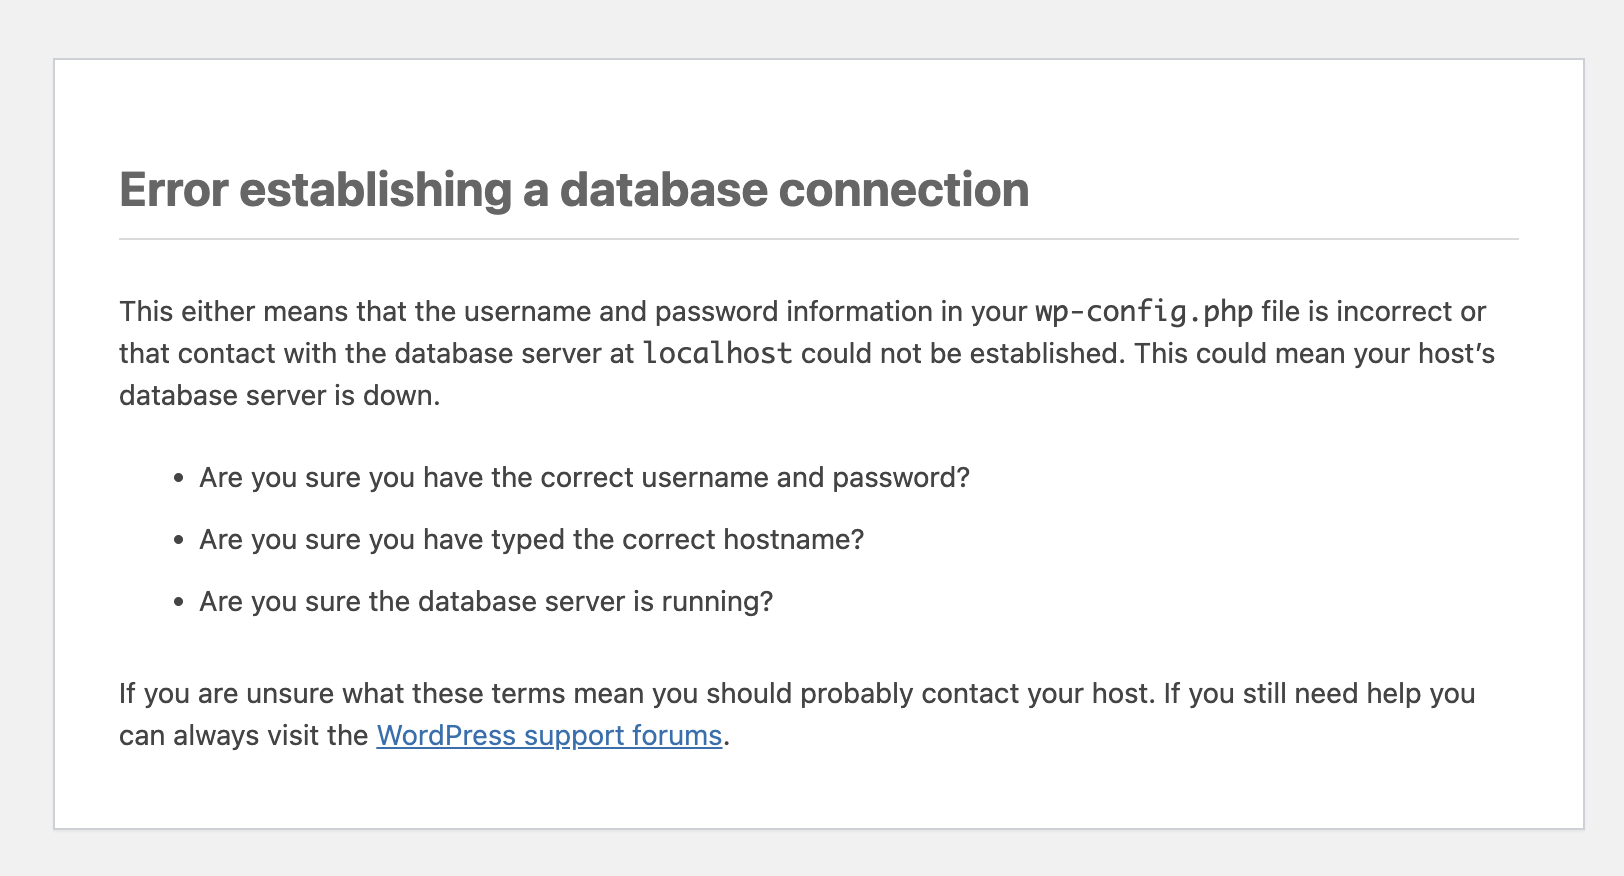1624x876 pixels.
Task: Click the bullet before the server running question
Action: tap(179, 602)
